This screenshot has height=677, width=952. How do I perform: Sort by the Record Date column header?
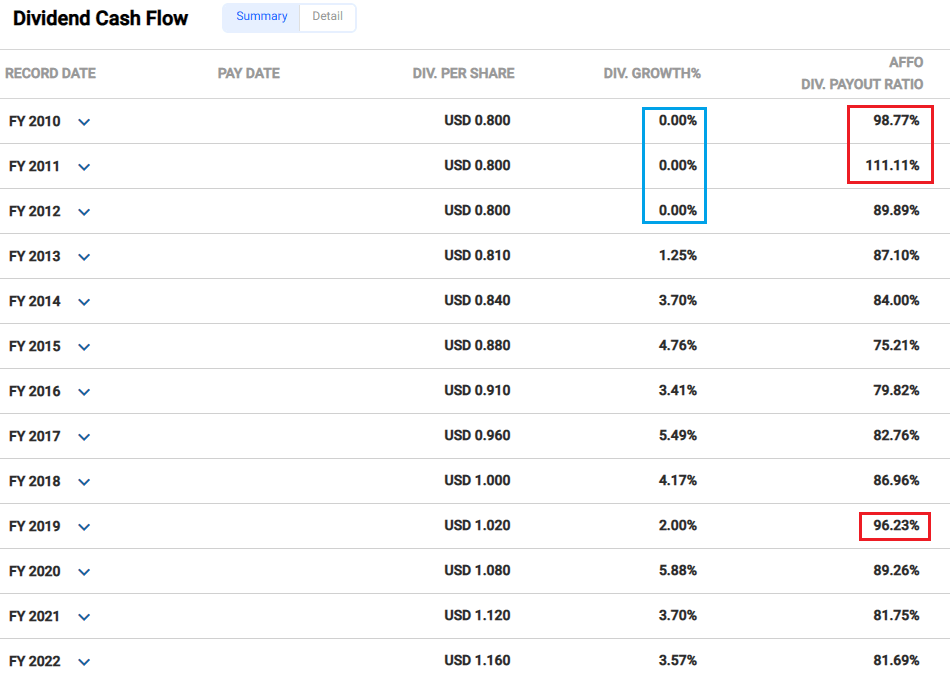coord(50,73)
